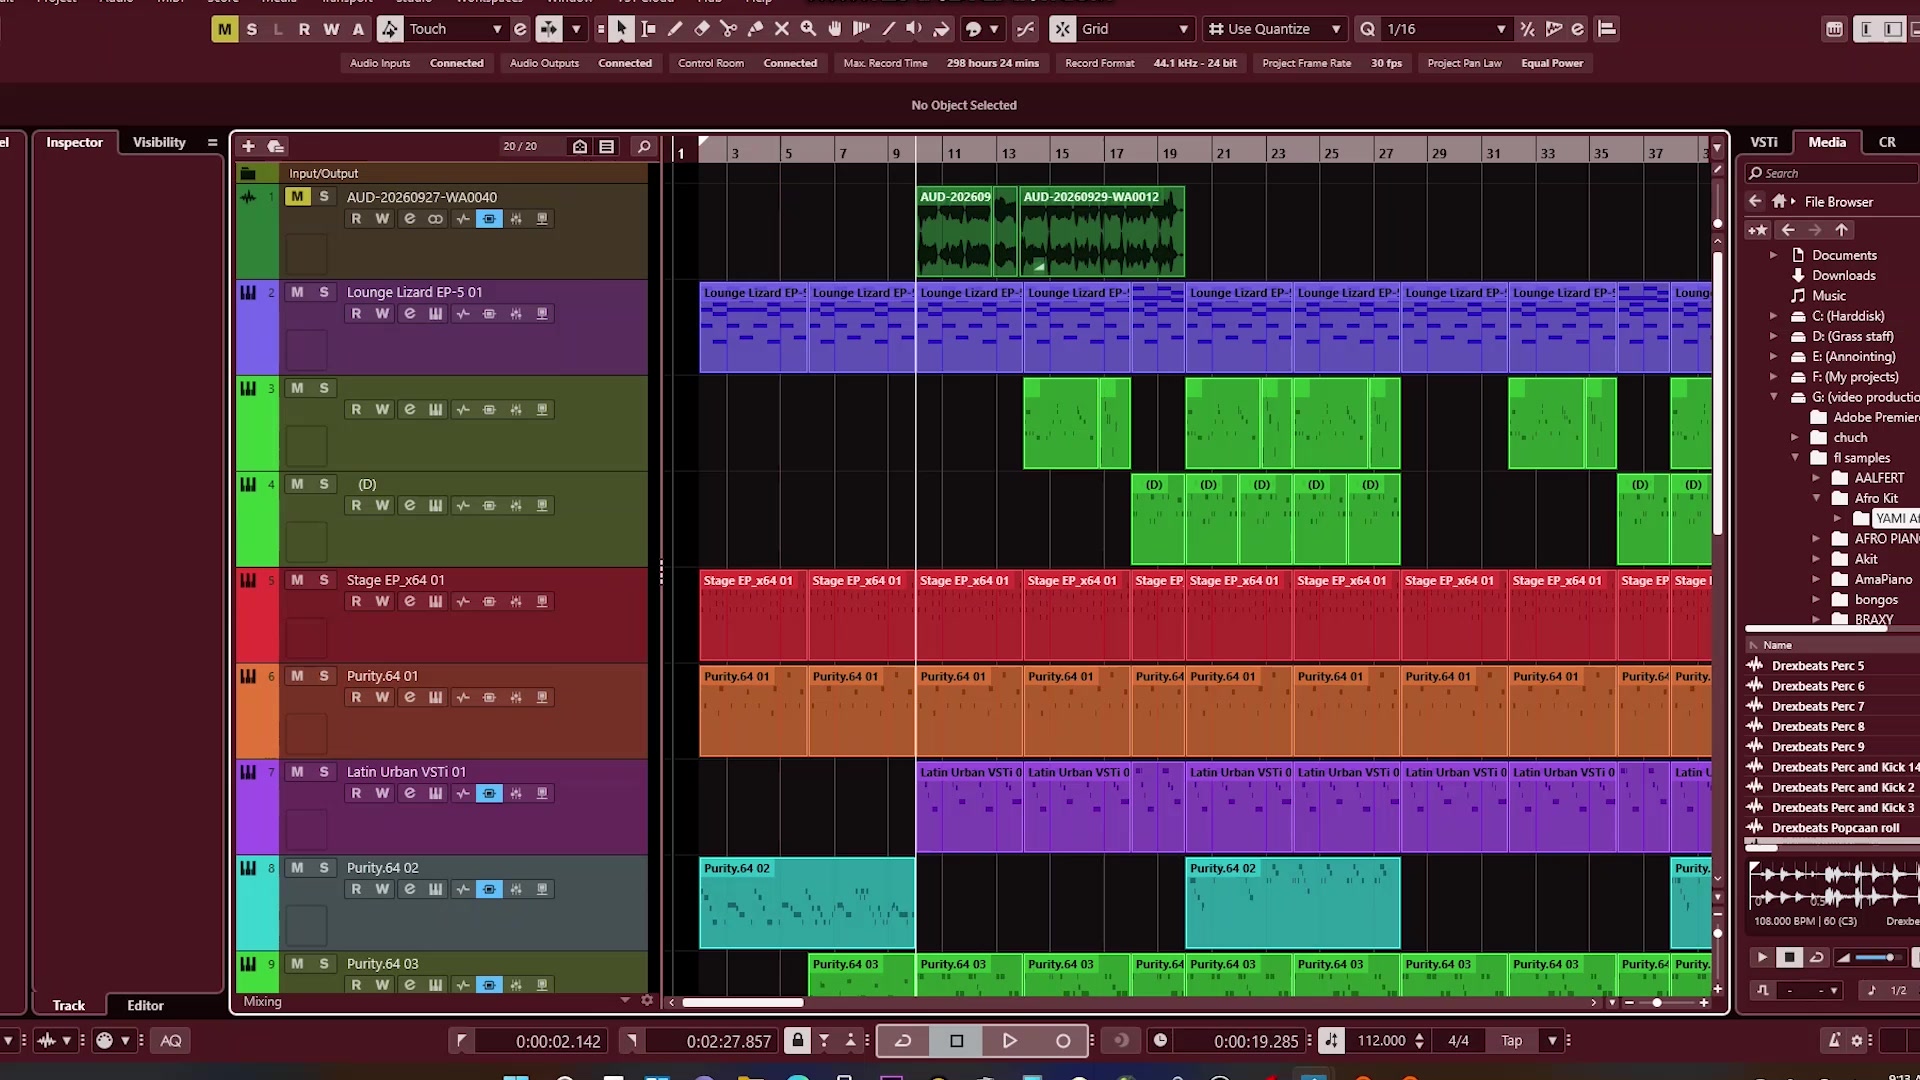Click the Q quantize apply icon
This screenshot has width=1920, height=1080.
(1367, 29)
